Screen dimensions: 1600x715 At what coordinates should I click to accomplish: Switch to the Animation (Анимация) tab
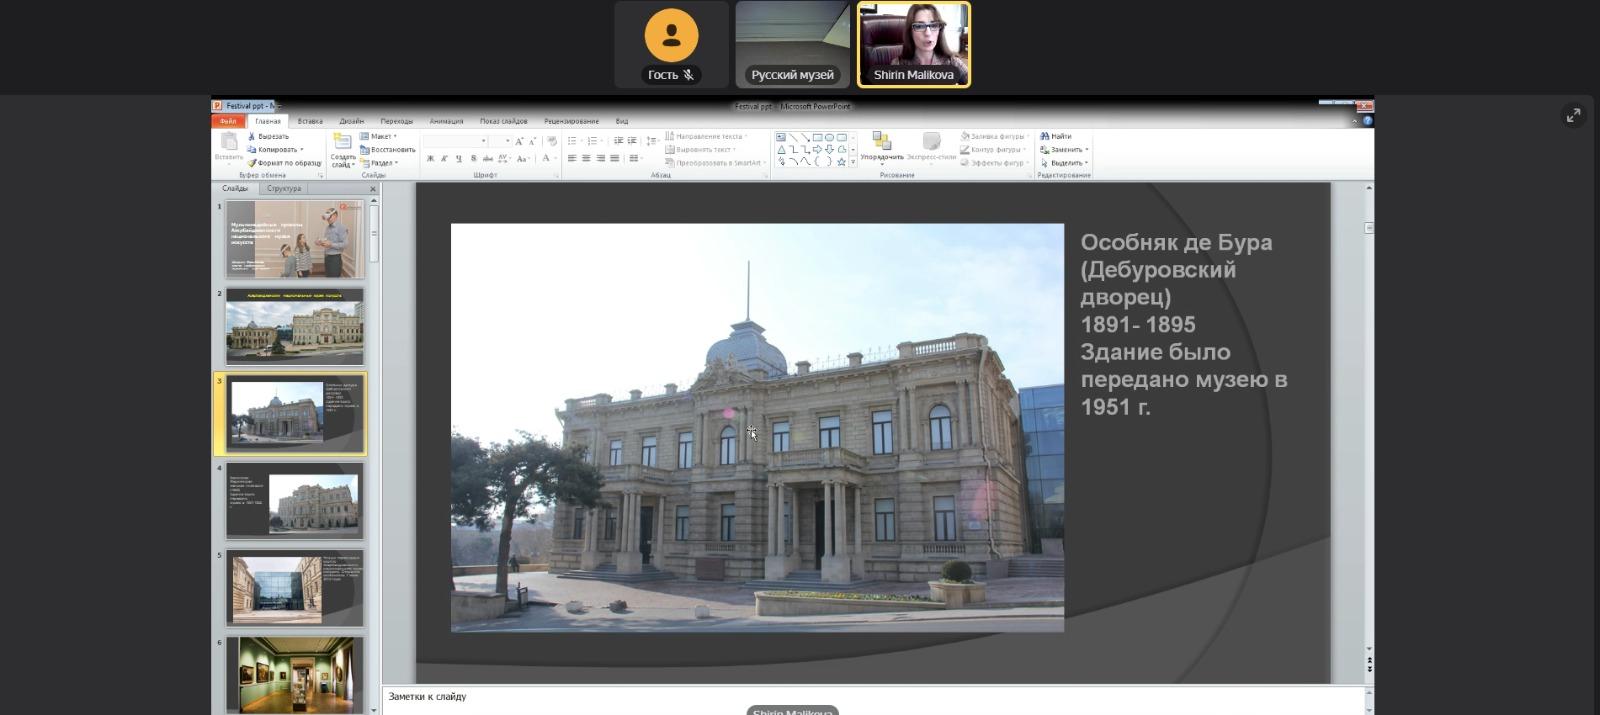coord(446,121)
